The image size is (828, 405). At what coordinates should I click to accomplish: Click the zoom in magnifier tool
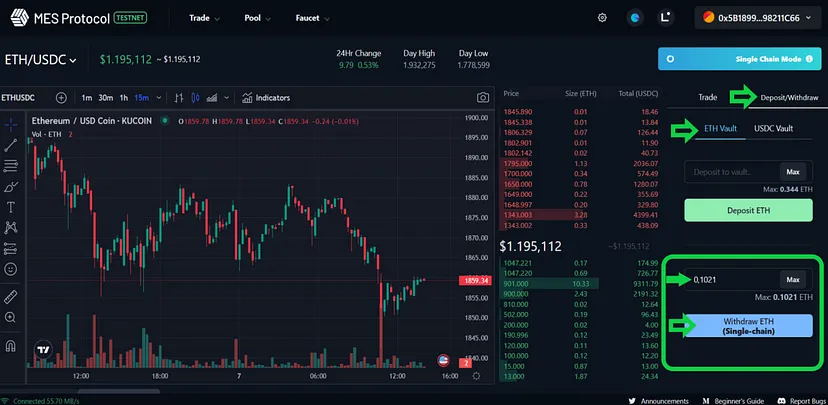click(x=11, y=317)
